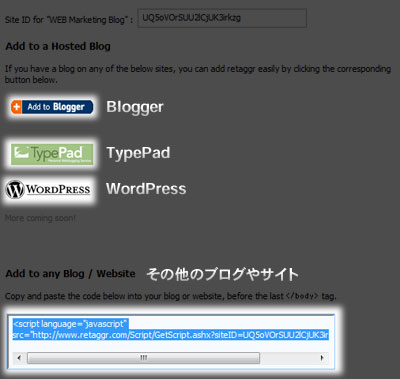The width and height of the screenshot is (400, 379).
Task: Click the Add to Blogger button
Action: (52, 107)
